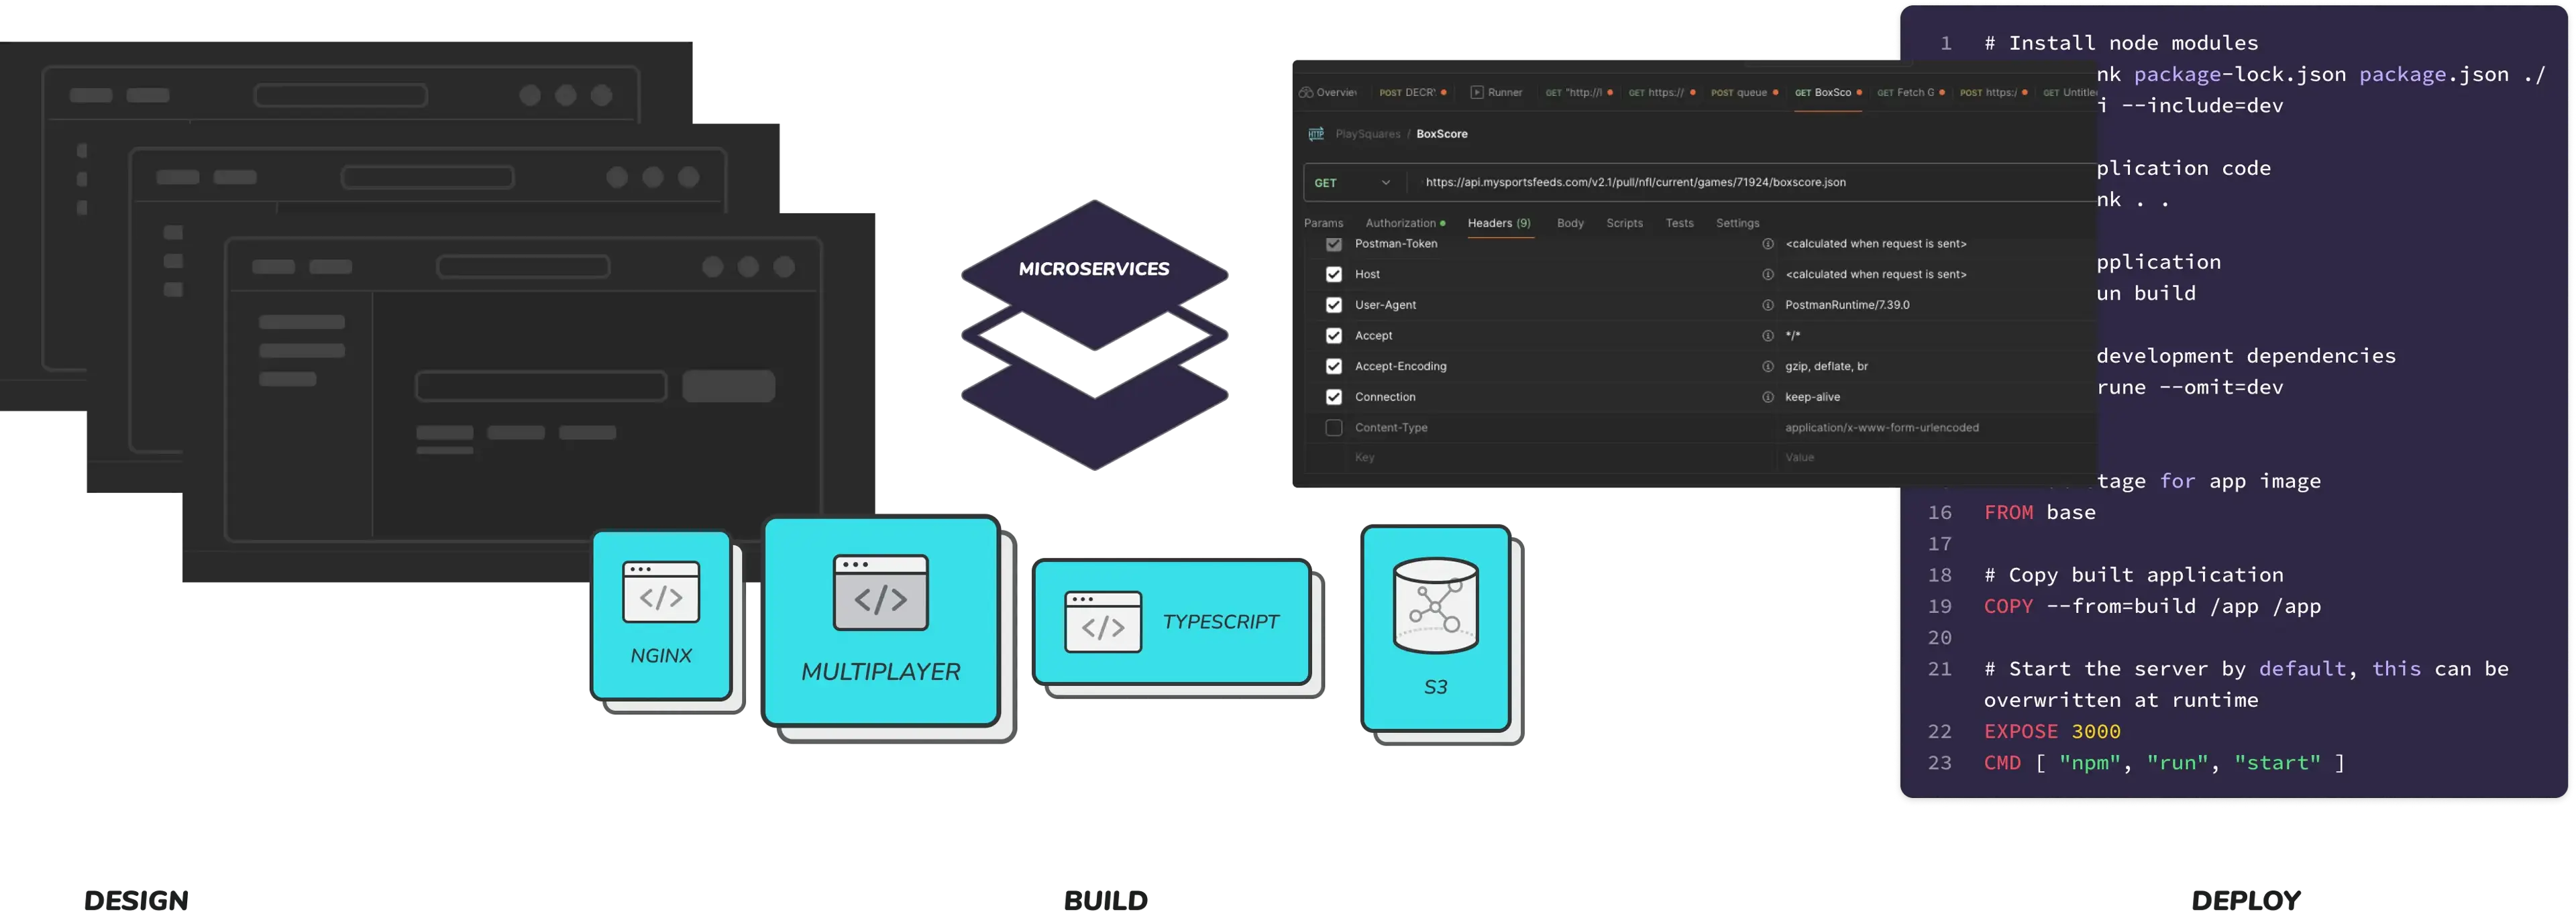
Task: Open the request Settings tab
Action: (x=1737, y=223)
